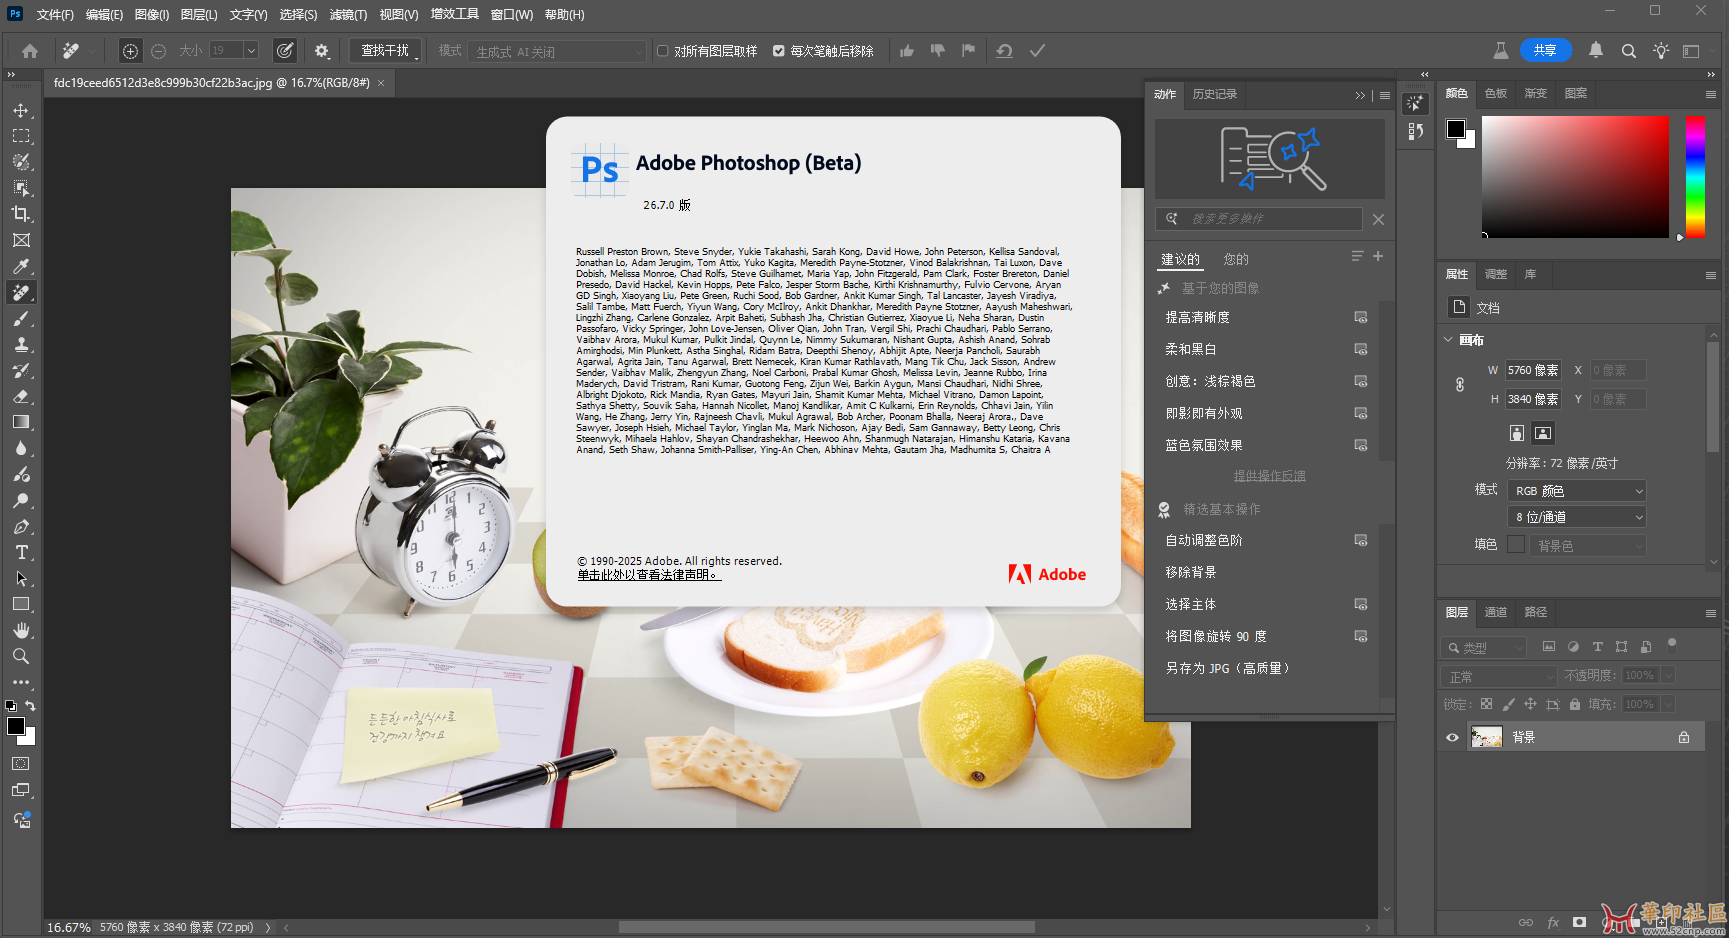Select the Frame tool
This screenshot has height=938, width=1729.
(x=21, y=240)
